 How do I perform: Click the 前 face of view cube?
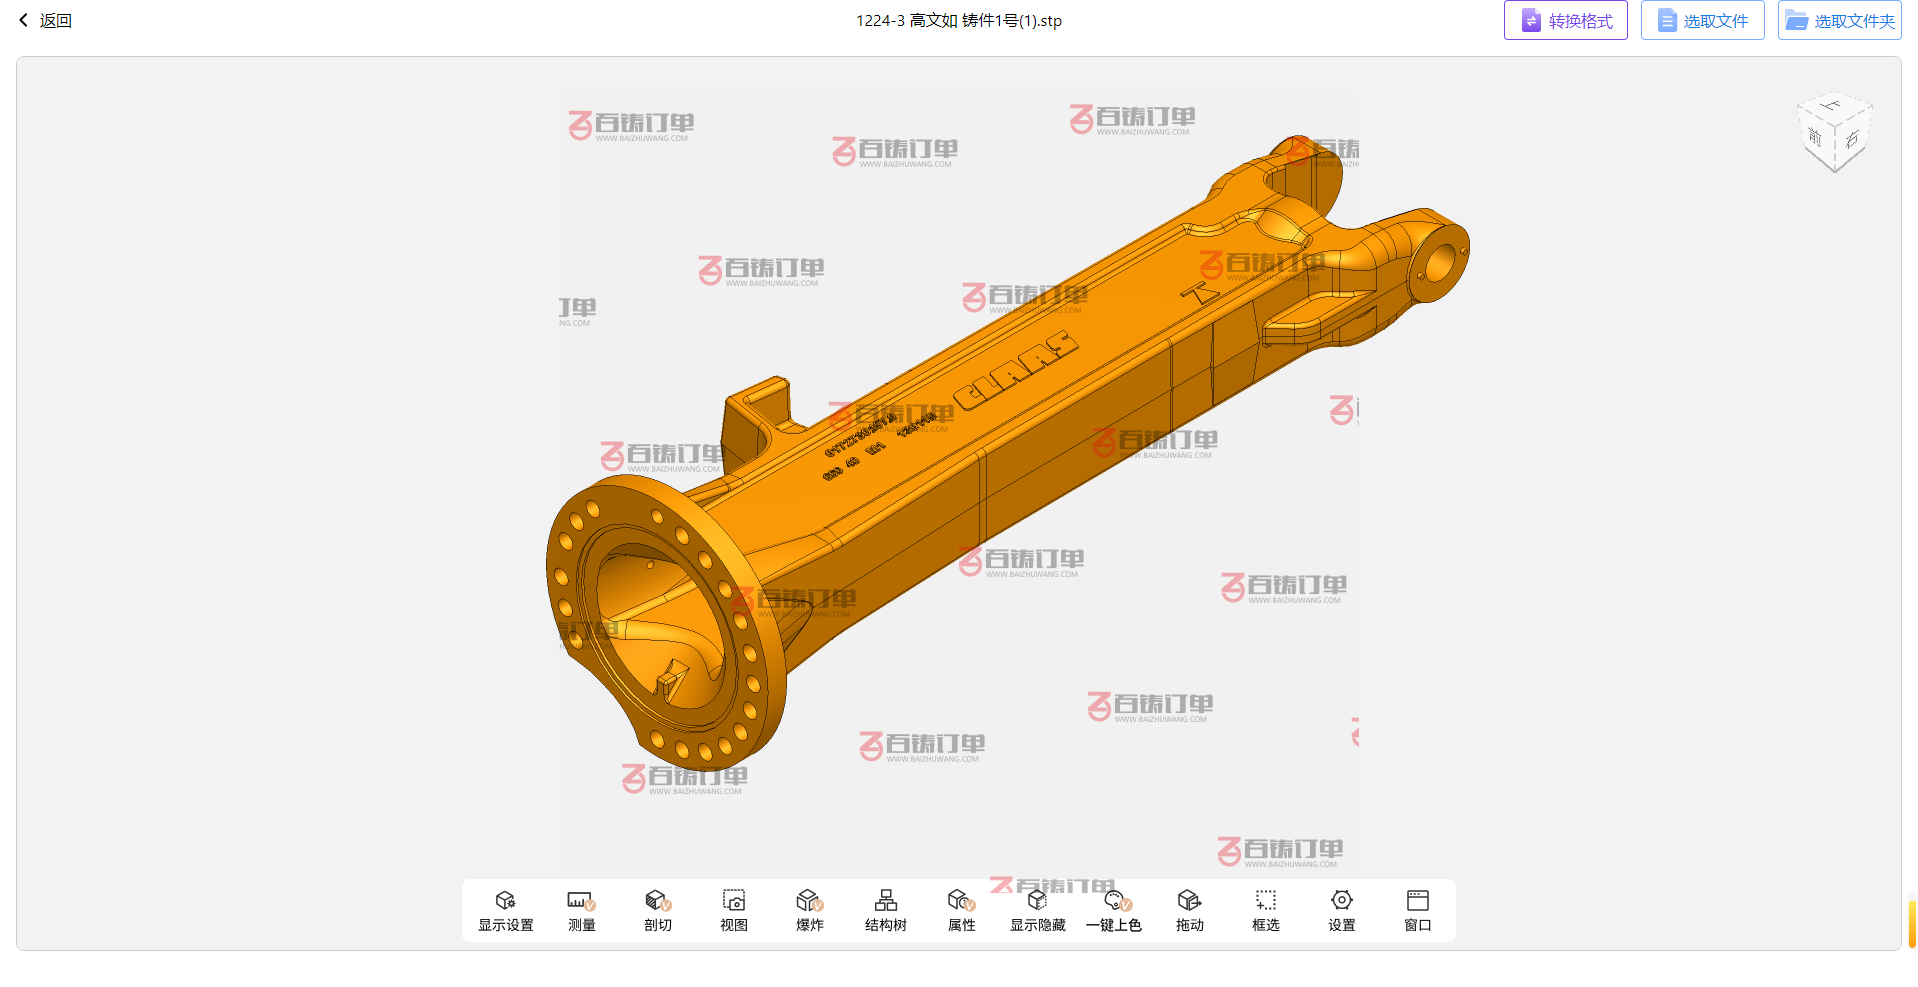click(x=1816, y=138)
